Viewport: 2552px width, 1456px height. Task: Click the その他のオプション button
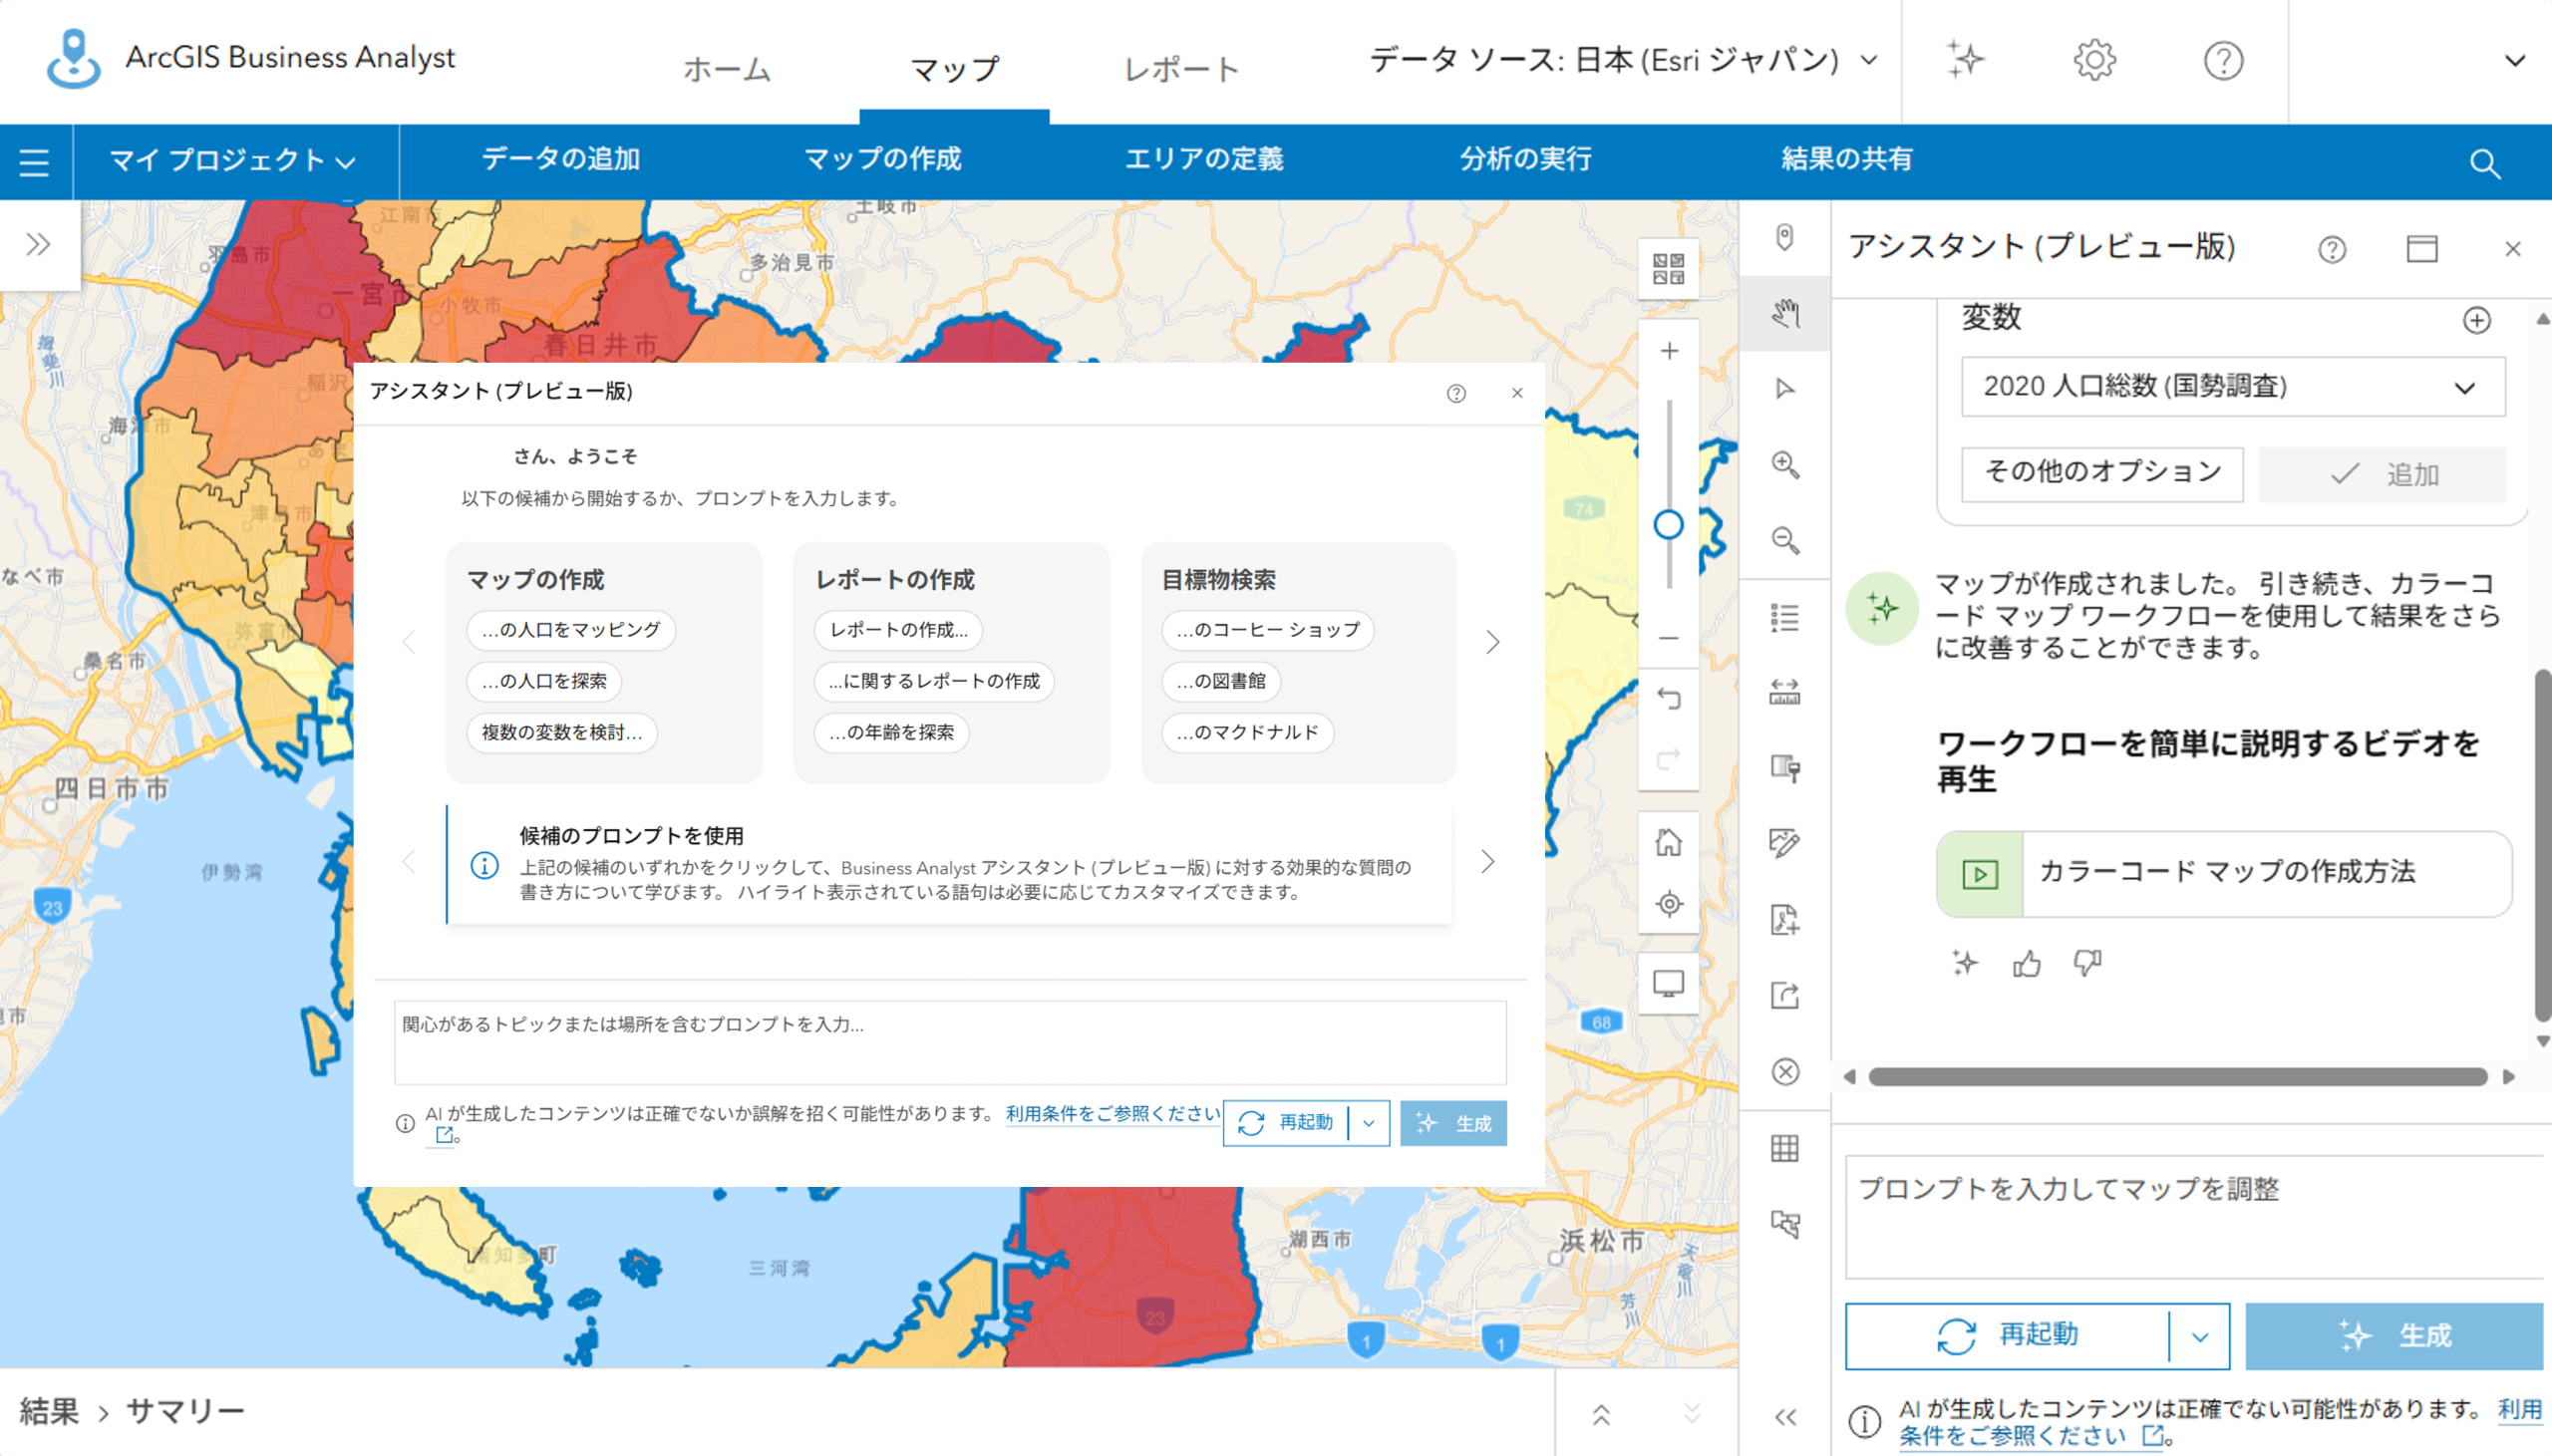[x=2101, y=473]
